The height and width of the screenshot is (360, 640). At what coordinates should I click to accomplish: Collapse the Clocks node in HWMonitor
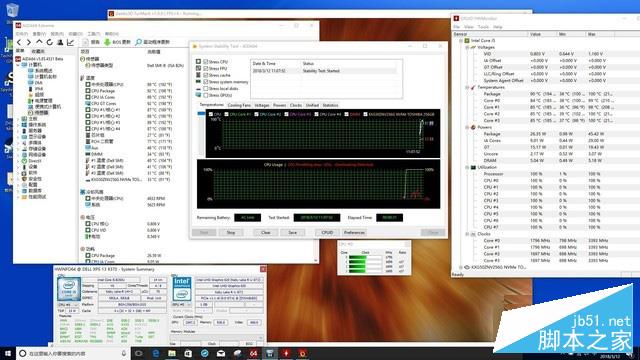click(x=467, y=234)
